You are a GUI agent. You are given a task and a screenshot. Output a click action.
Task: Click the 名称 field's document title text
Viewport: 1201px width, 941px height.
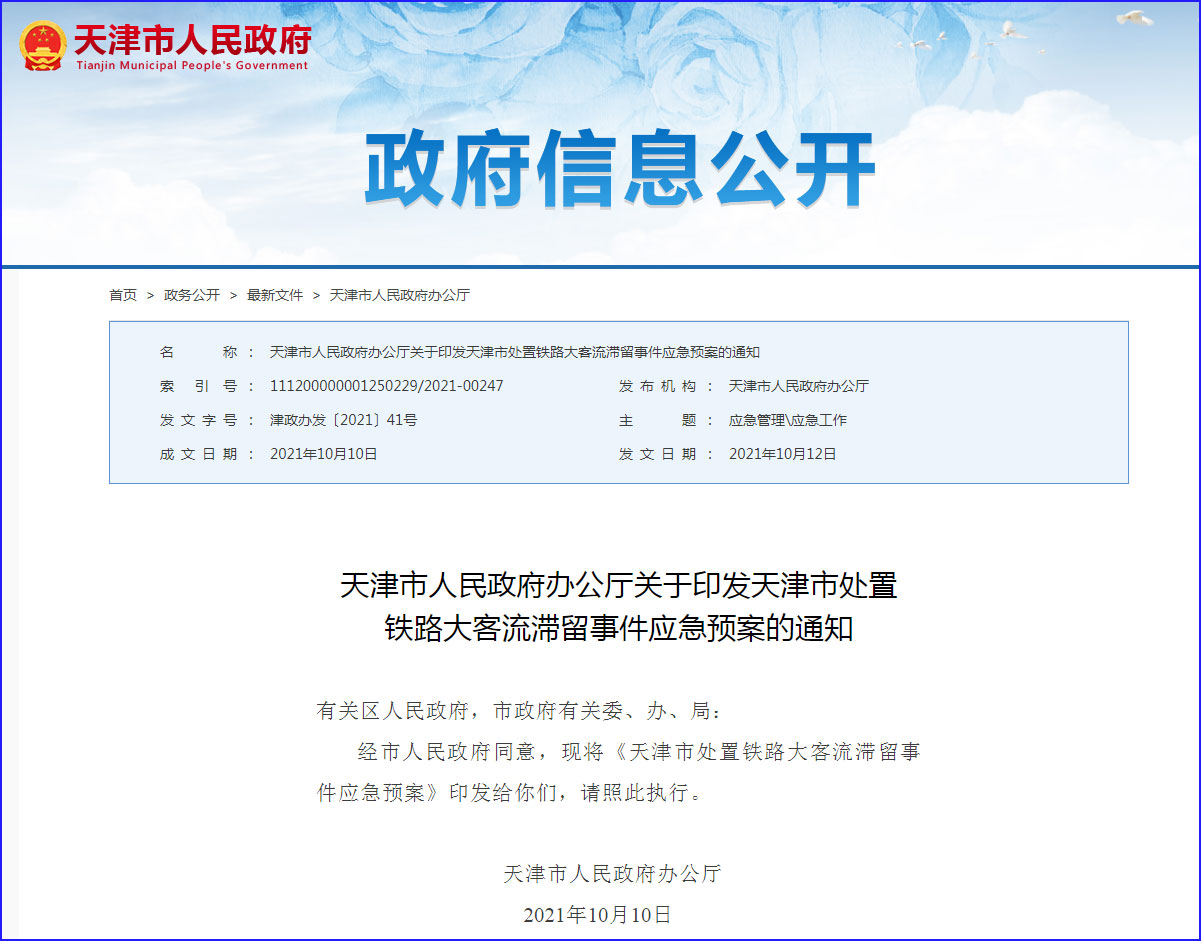point(515,352)
